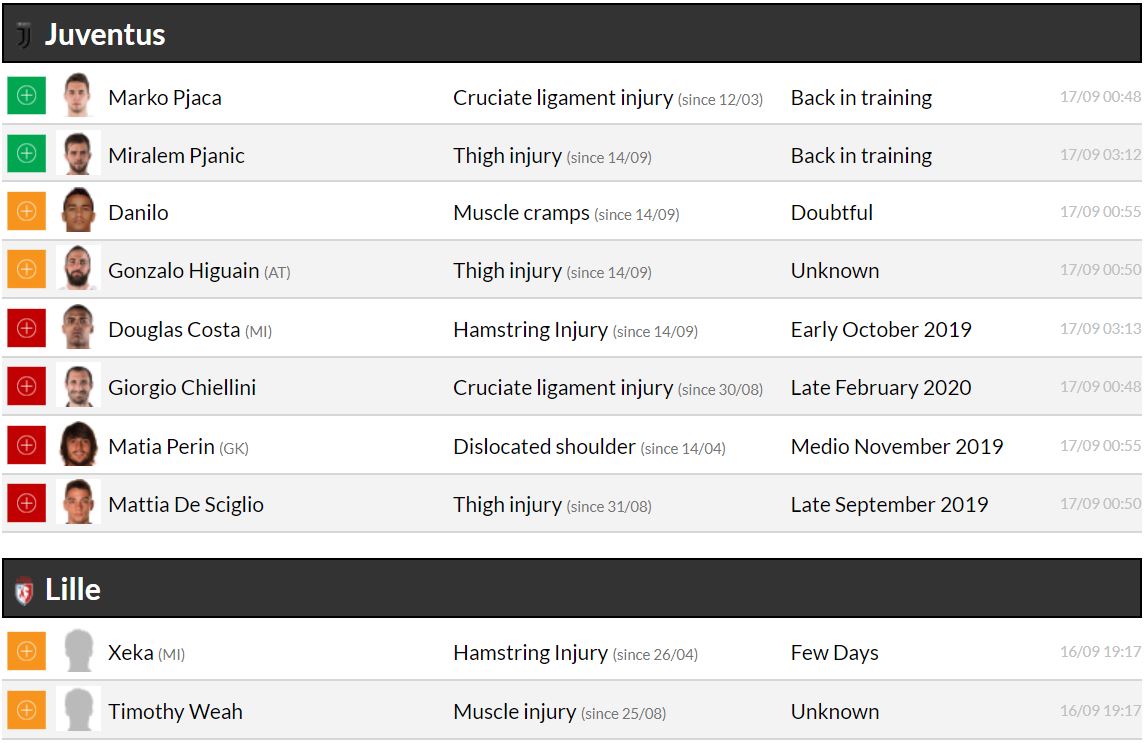Viewport: 1144px width, 743px height.
Task: Open the Juventus team heading
Action: click(105, 35)
